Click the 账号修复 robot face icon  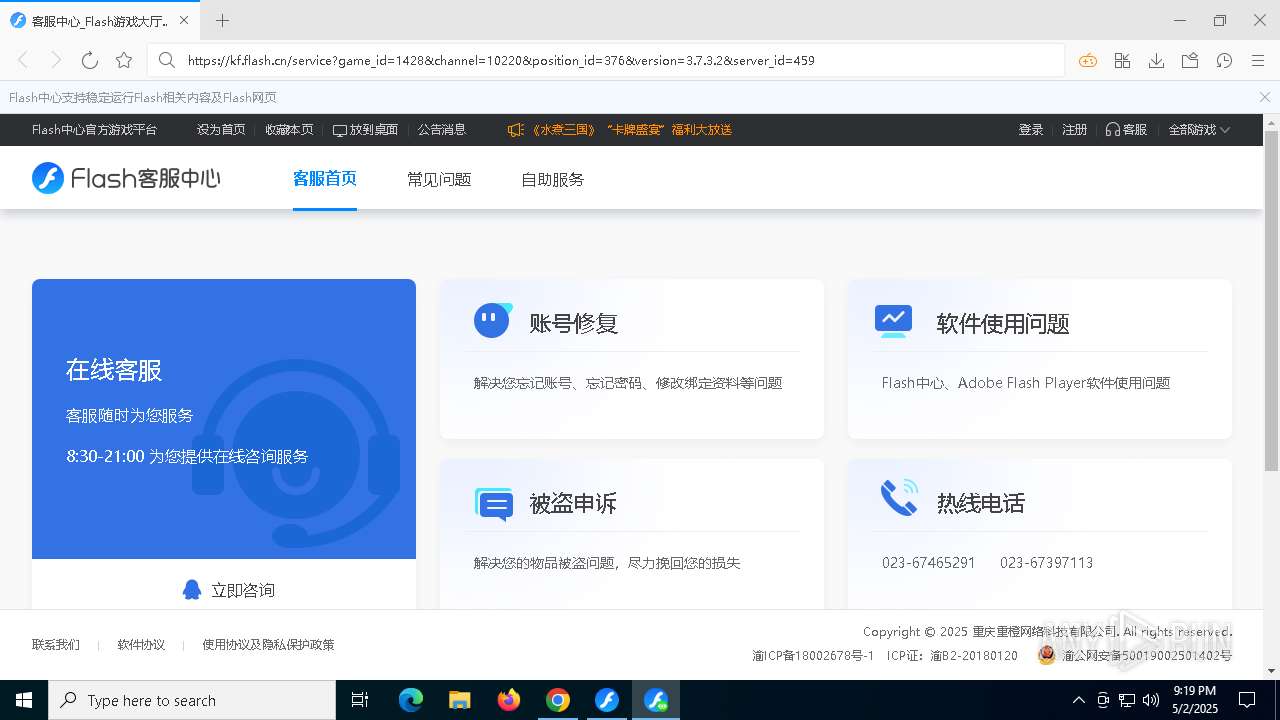[492, 320]
